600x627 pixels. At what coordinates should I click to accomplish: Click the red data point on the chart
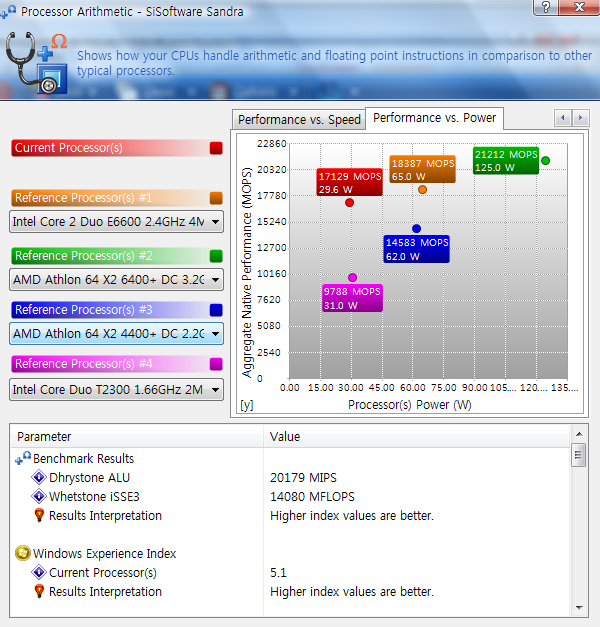(x=350, y=203)
